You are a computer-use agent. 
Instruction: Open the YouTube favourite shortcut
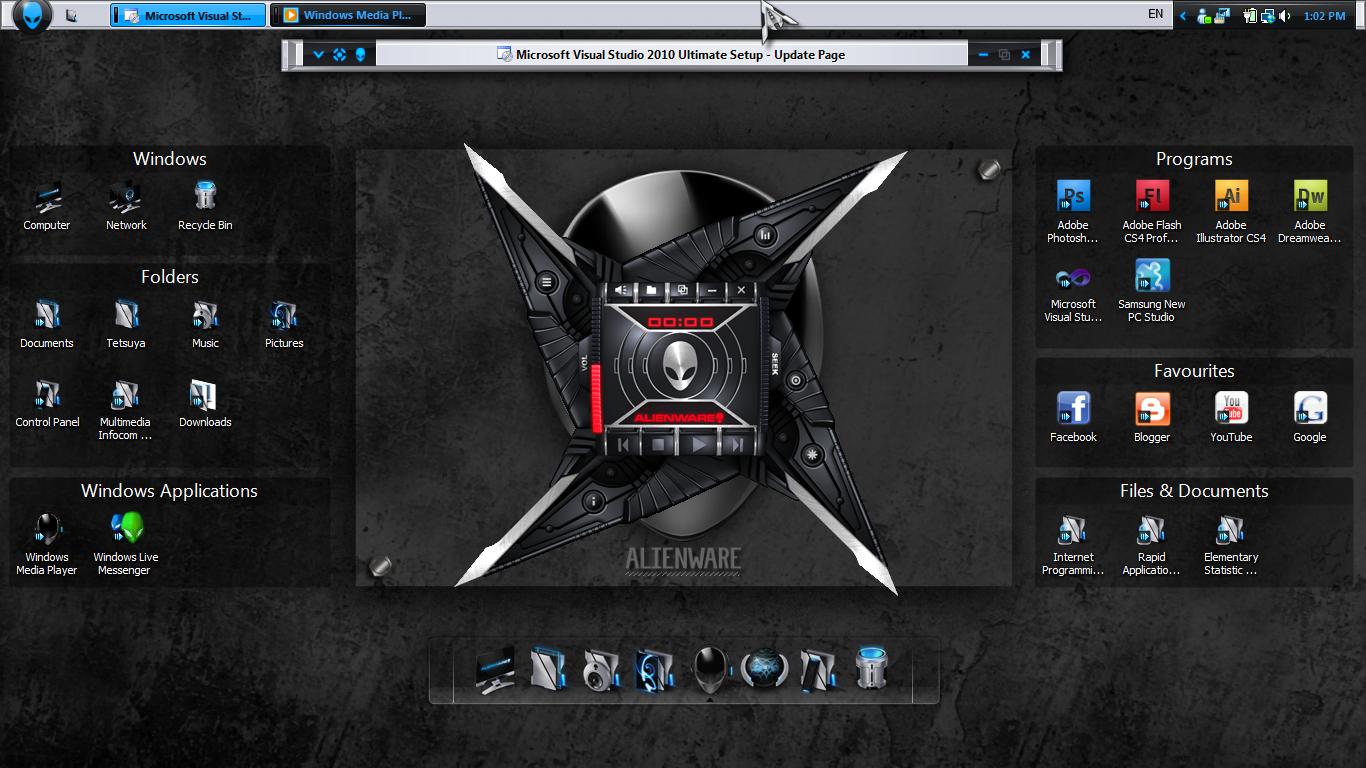1231,418
